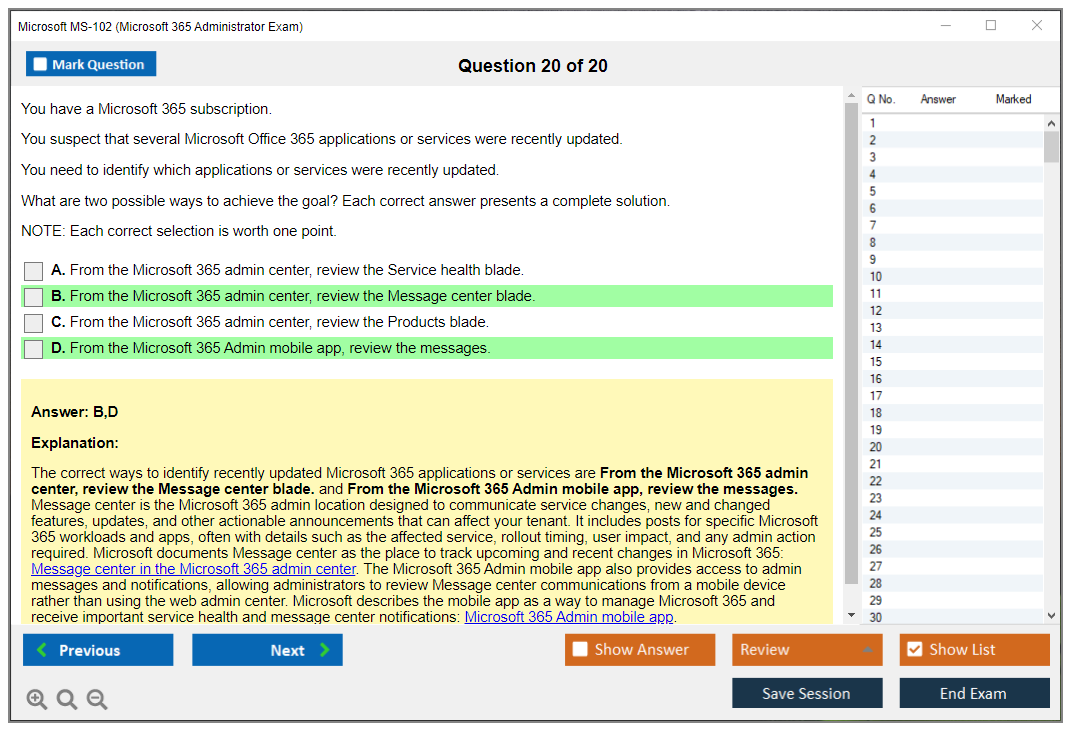Select question 3 in the list

click(x=953, y=157)
